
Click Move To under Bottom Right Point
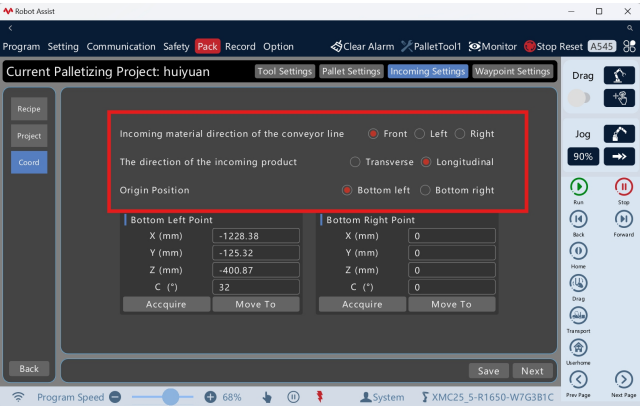click(x=452, y=304)
